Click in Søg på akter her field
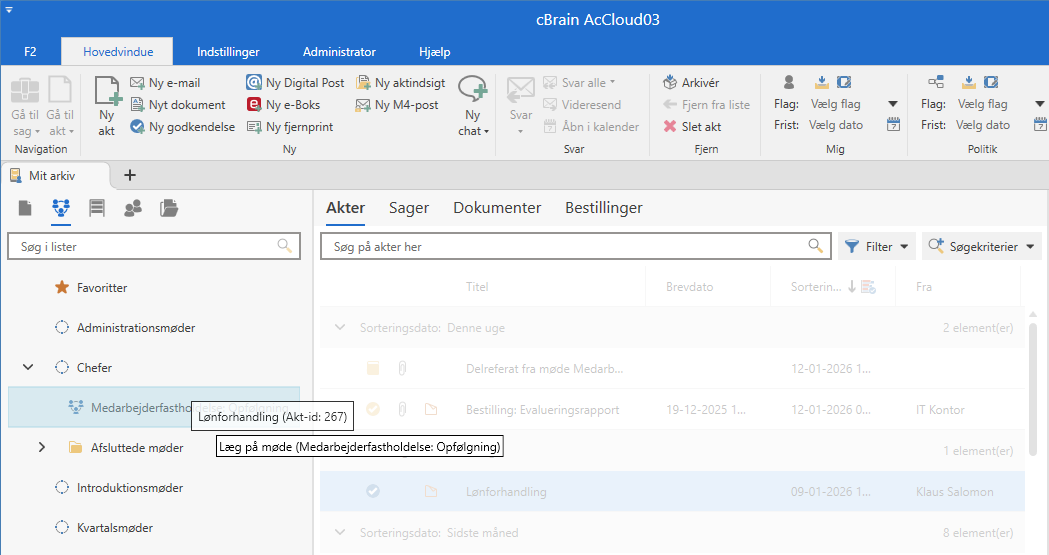The height and width of the screenshot is (555, 1049). tap(576, 246)
